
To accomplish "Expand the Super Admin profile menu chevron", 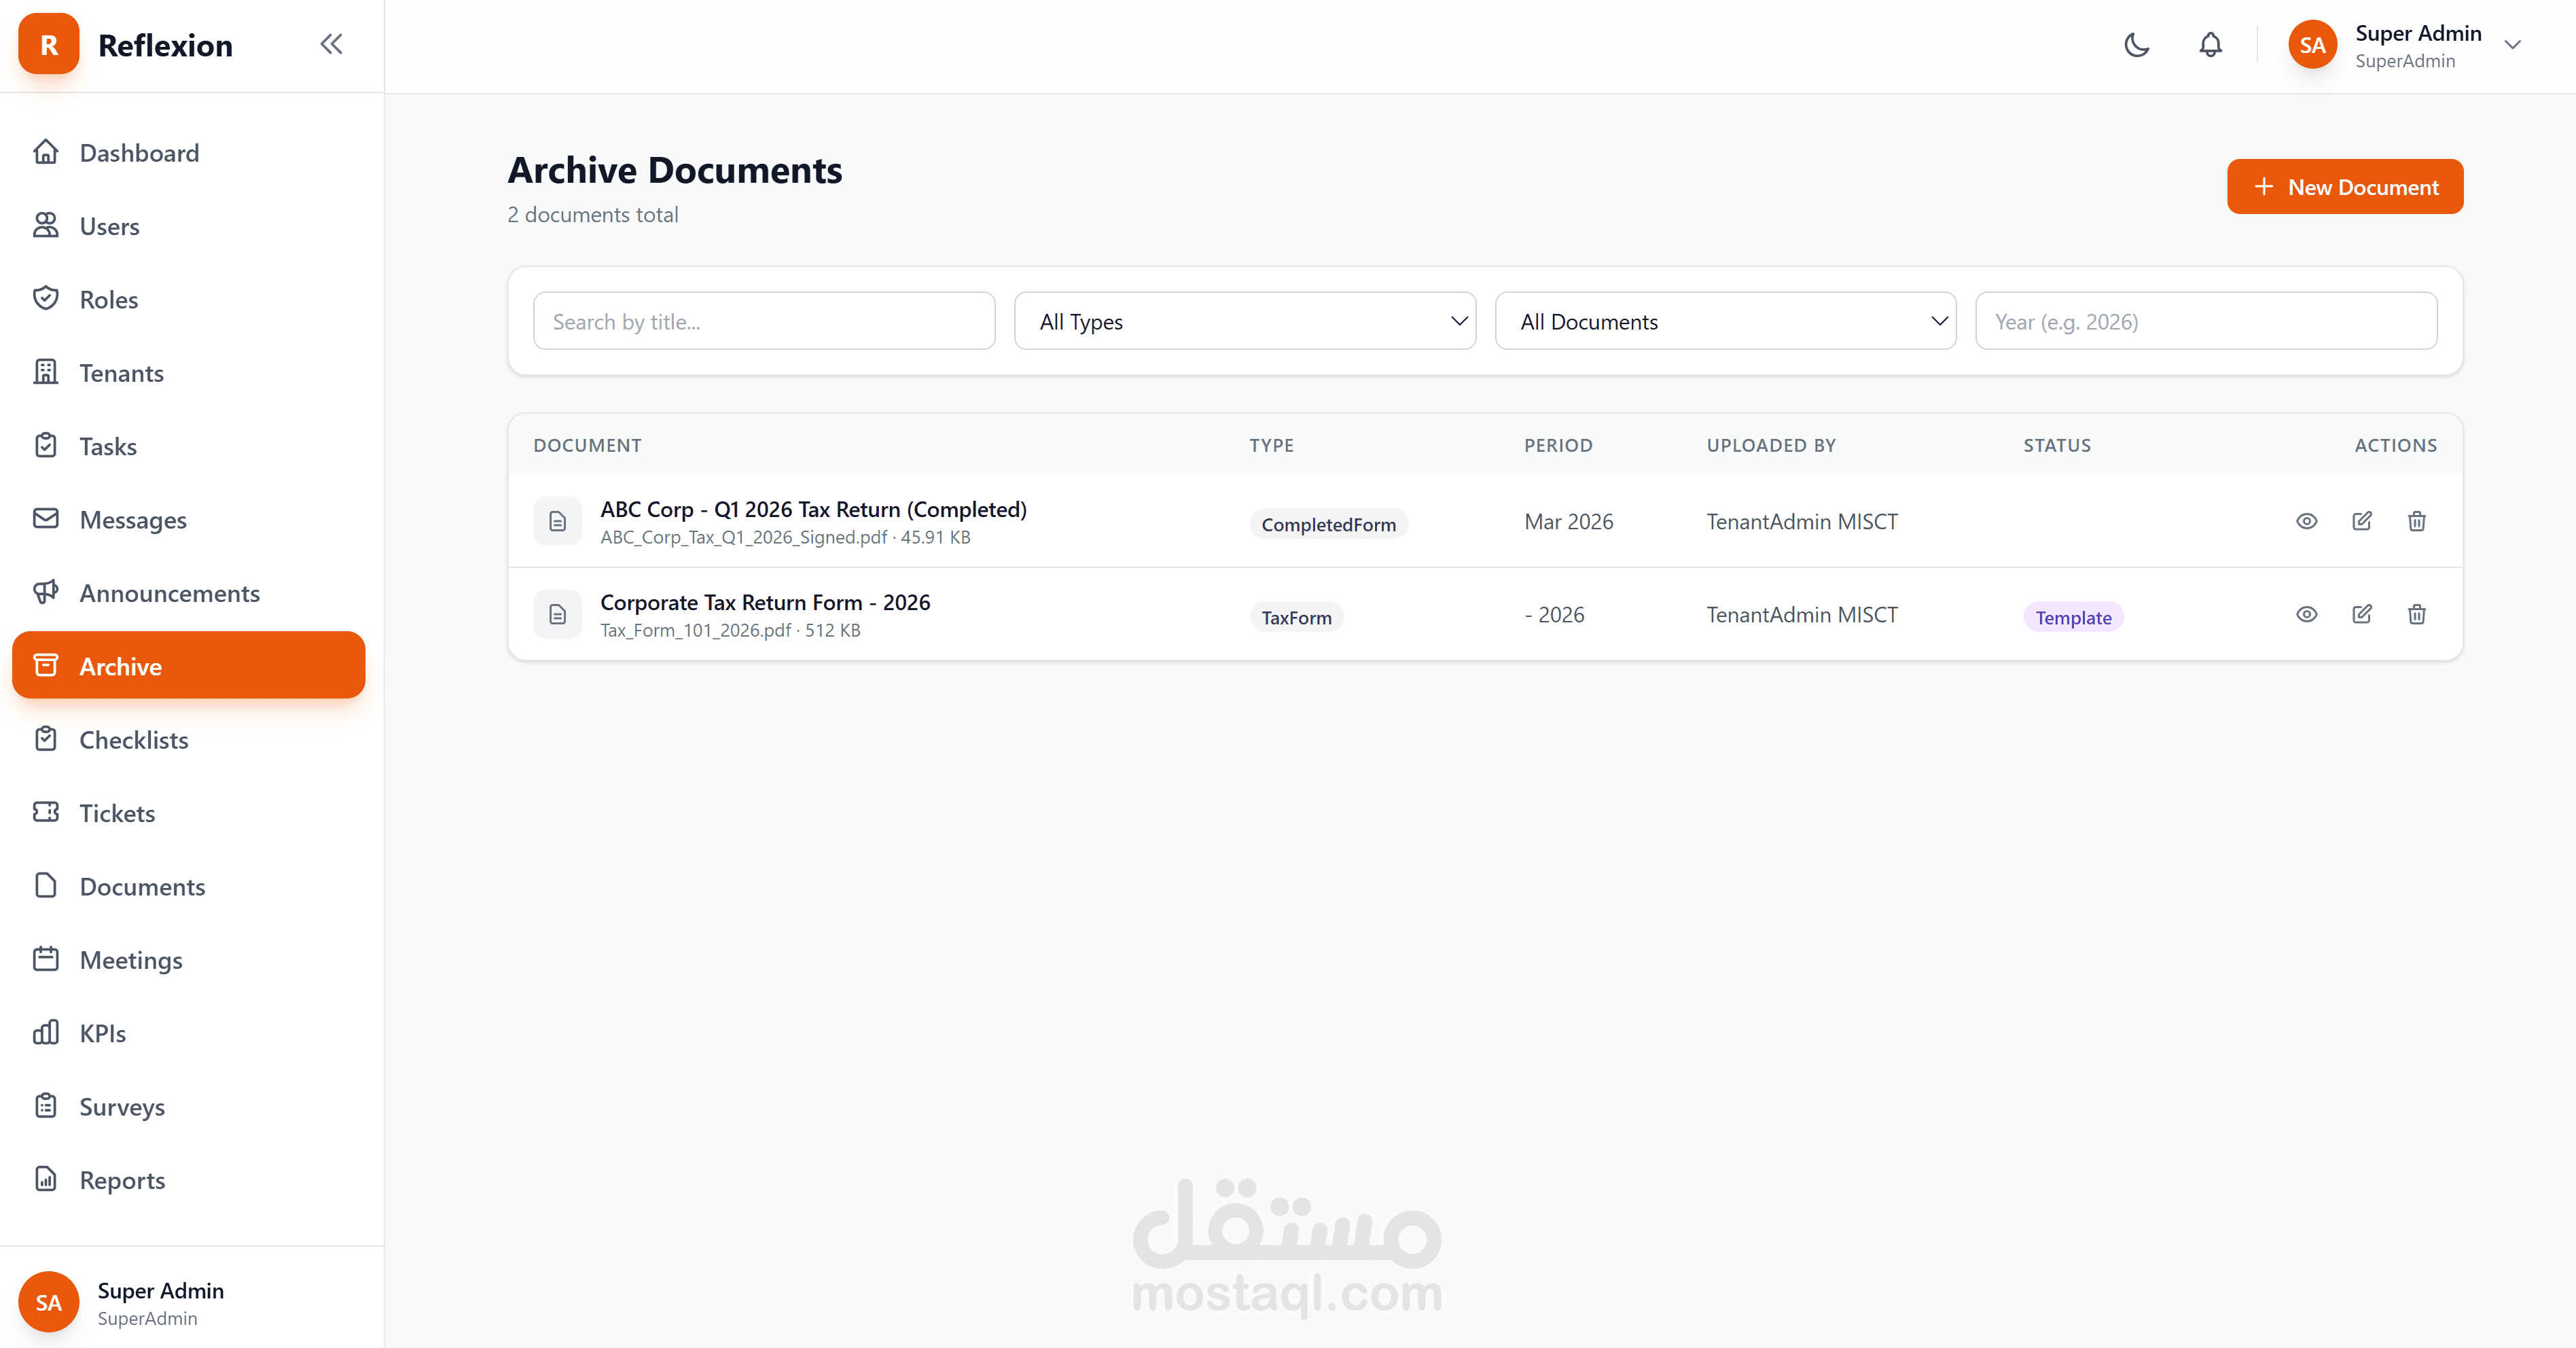I will (x=2512, y=45).
